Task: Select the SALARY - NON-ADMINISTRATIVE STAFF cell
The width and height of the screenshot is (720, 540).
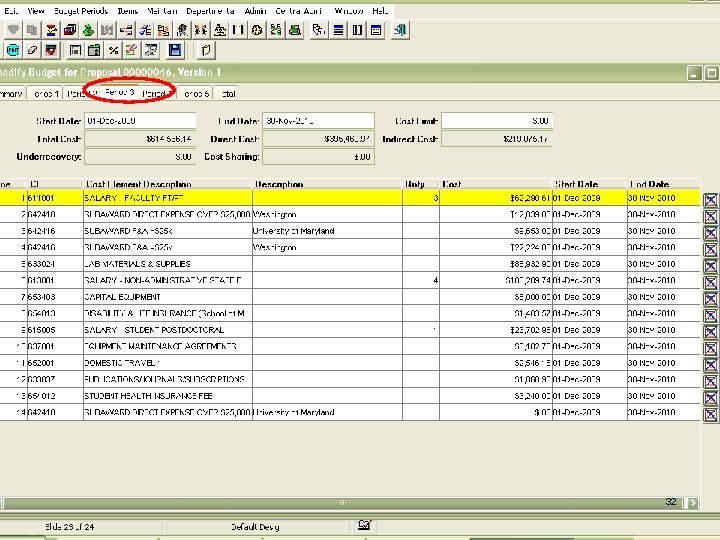Action: [168, 281]
